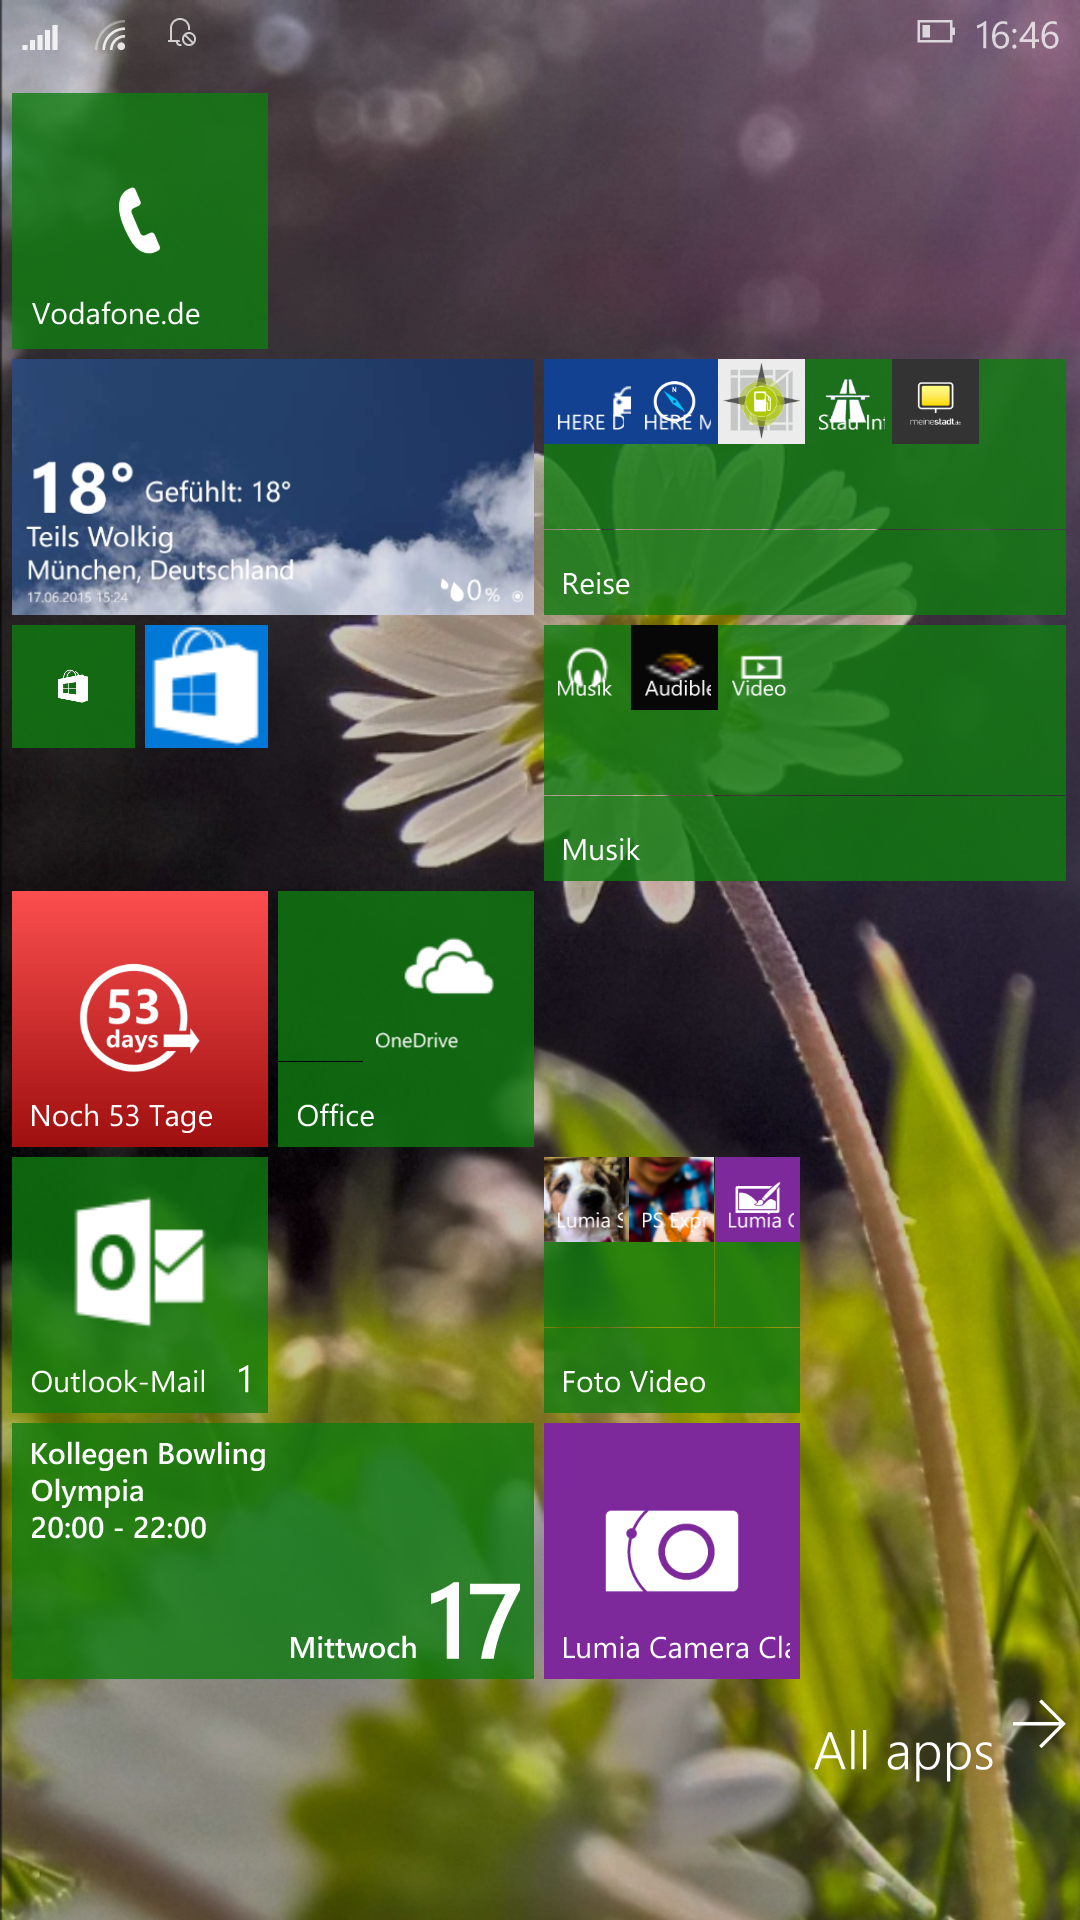The height and width of the screenshot is (1920, 1080).
Task: Open the weather tile for München
Action: coord(273,487)
